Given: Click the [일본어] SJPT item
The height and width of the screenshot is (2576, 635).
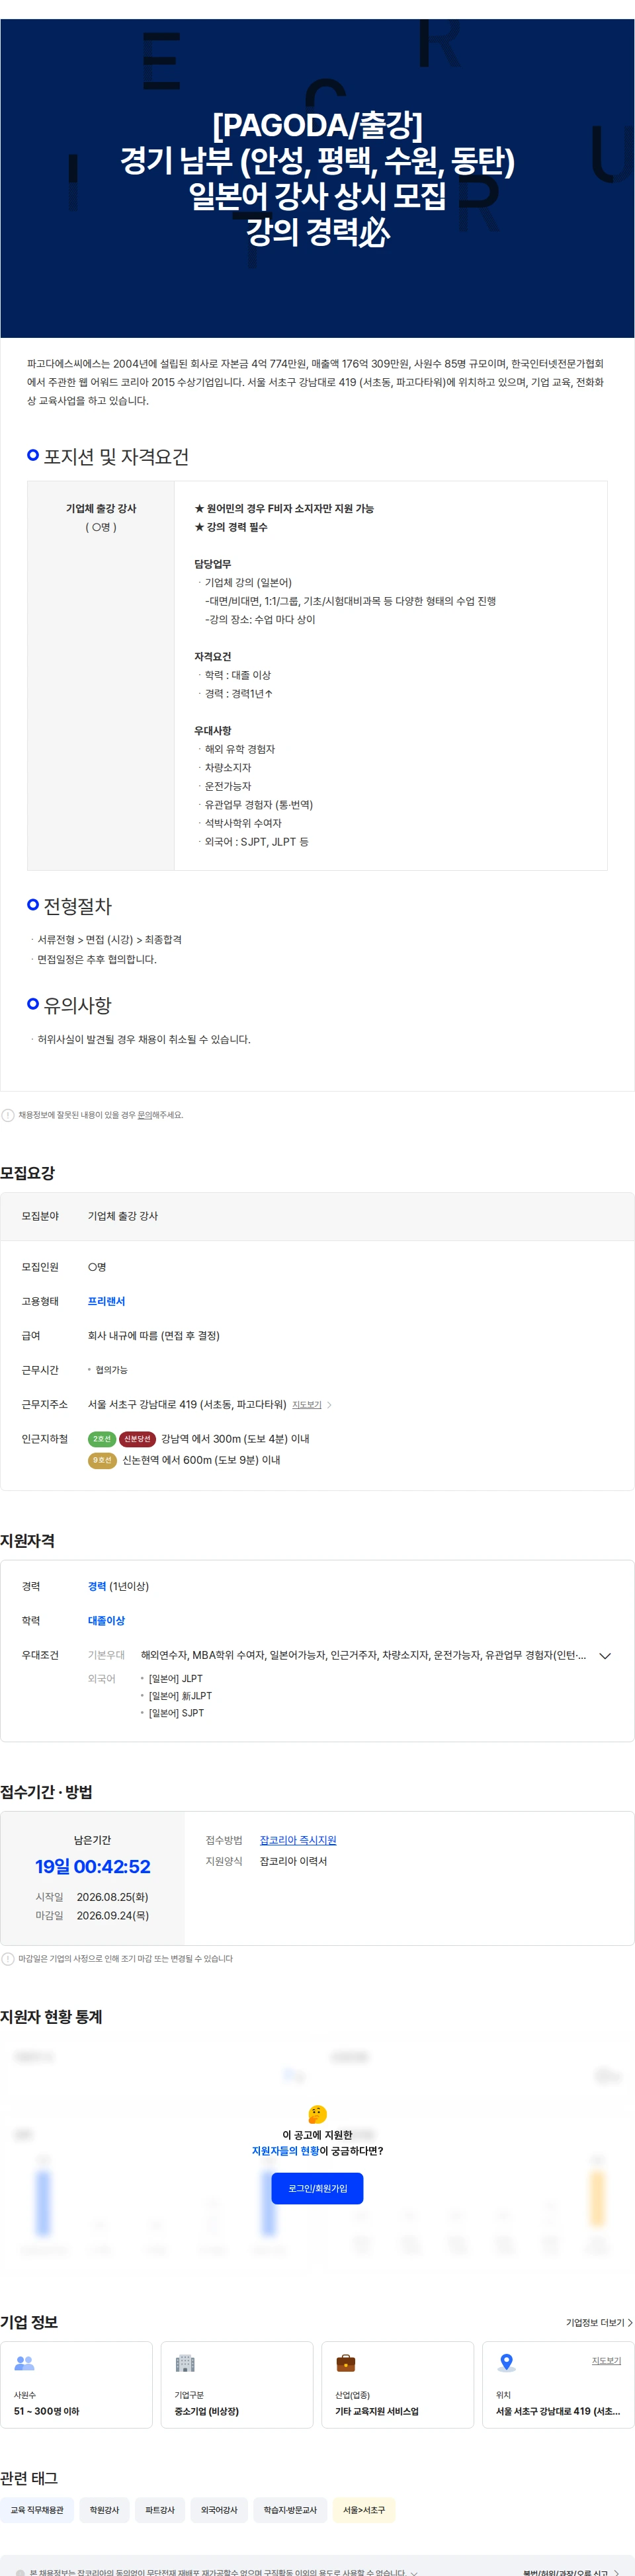Looking at the screenshot, I should (x=176, y=1713).
